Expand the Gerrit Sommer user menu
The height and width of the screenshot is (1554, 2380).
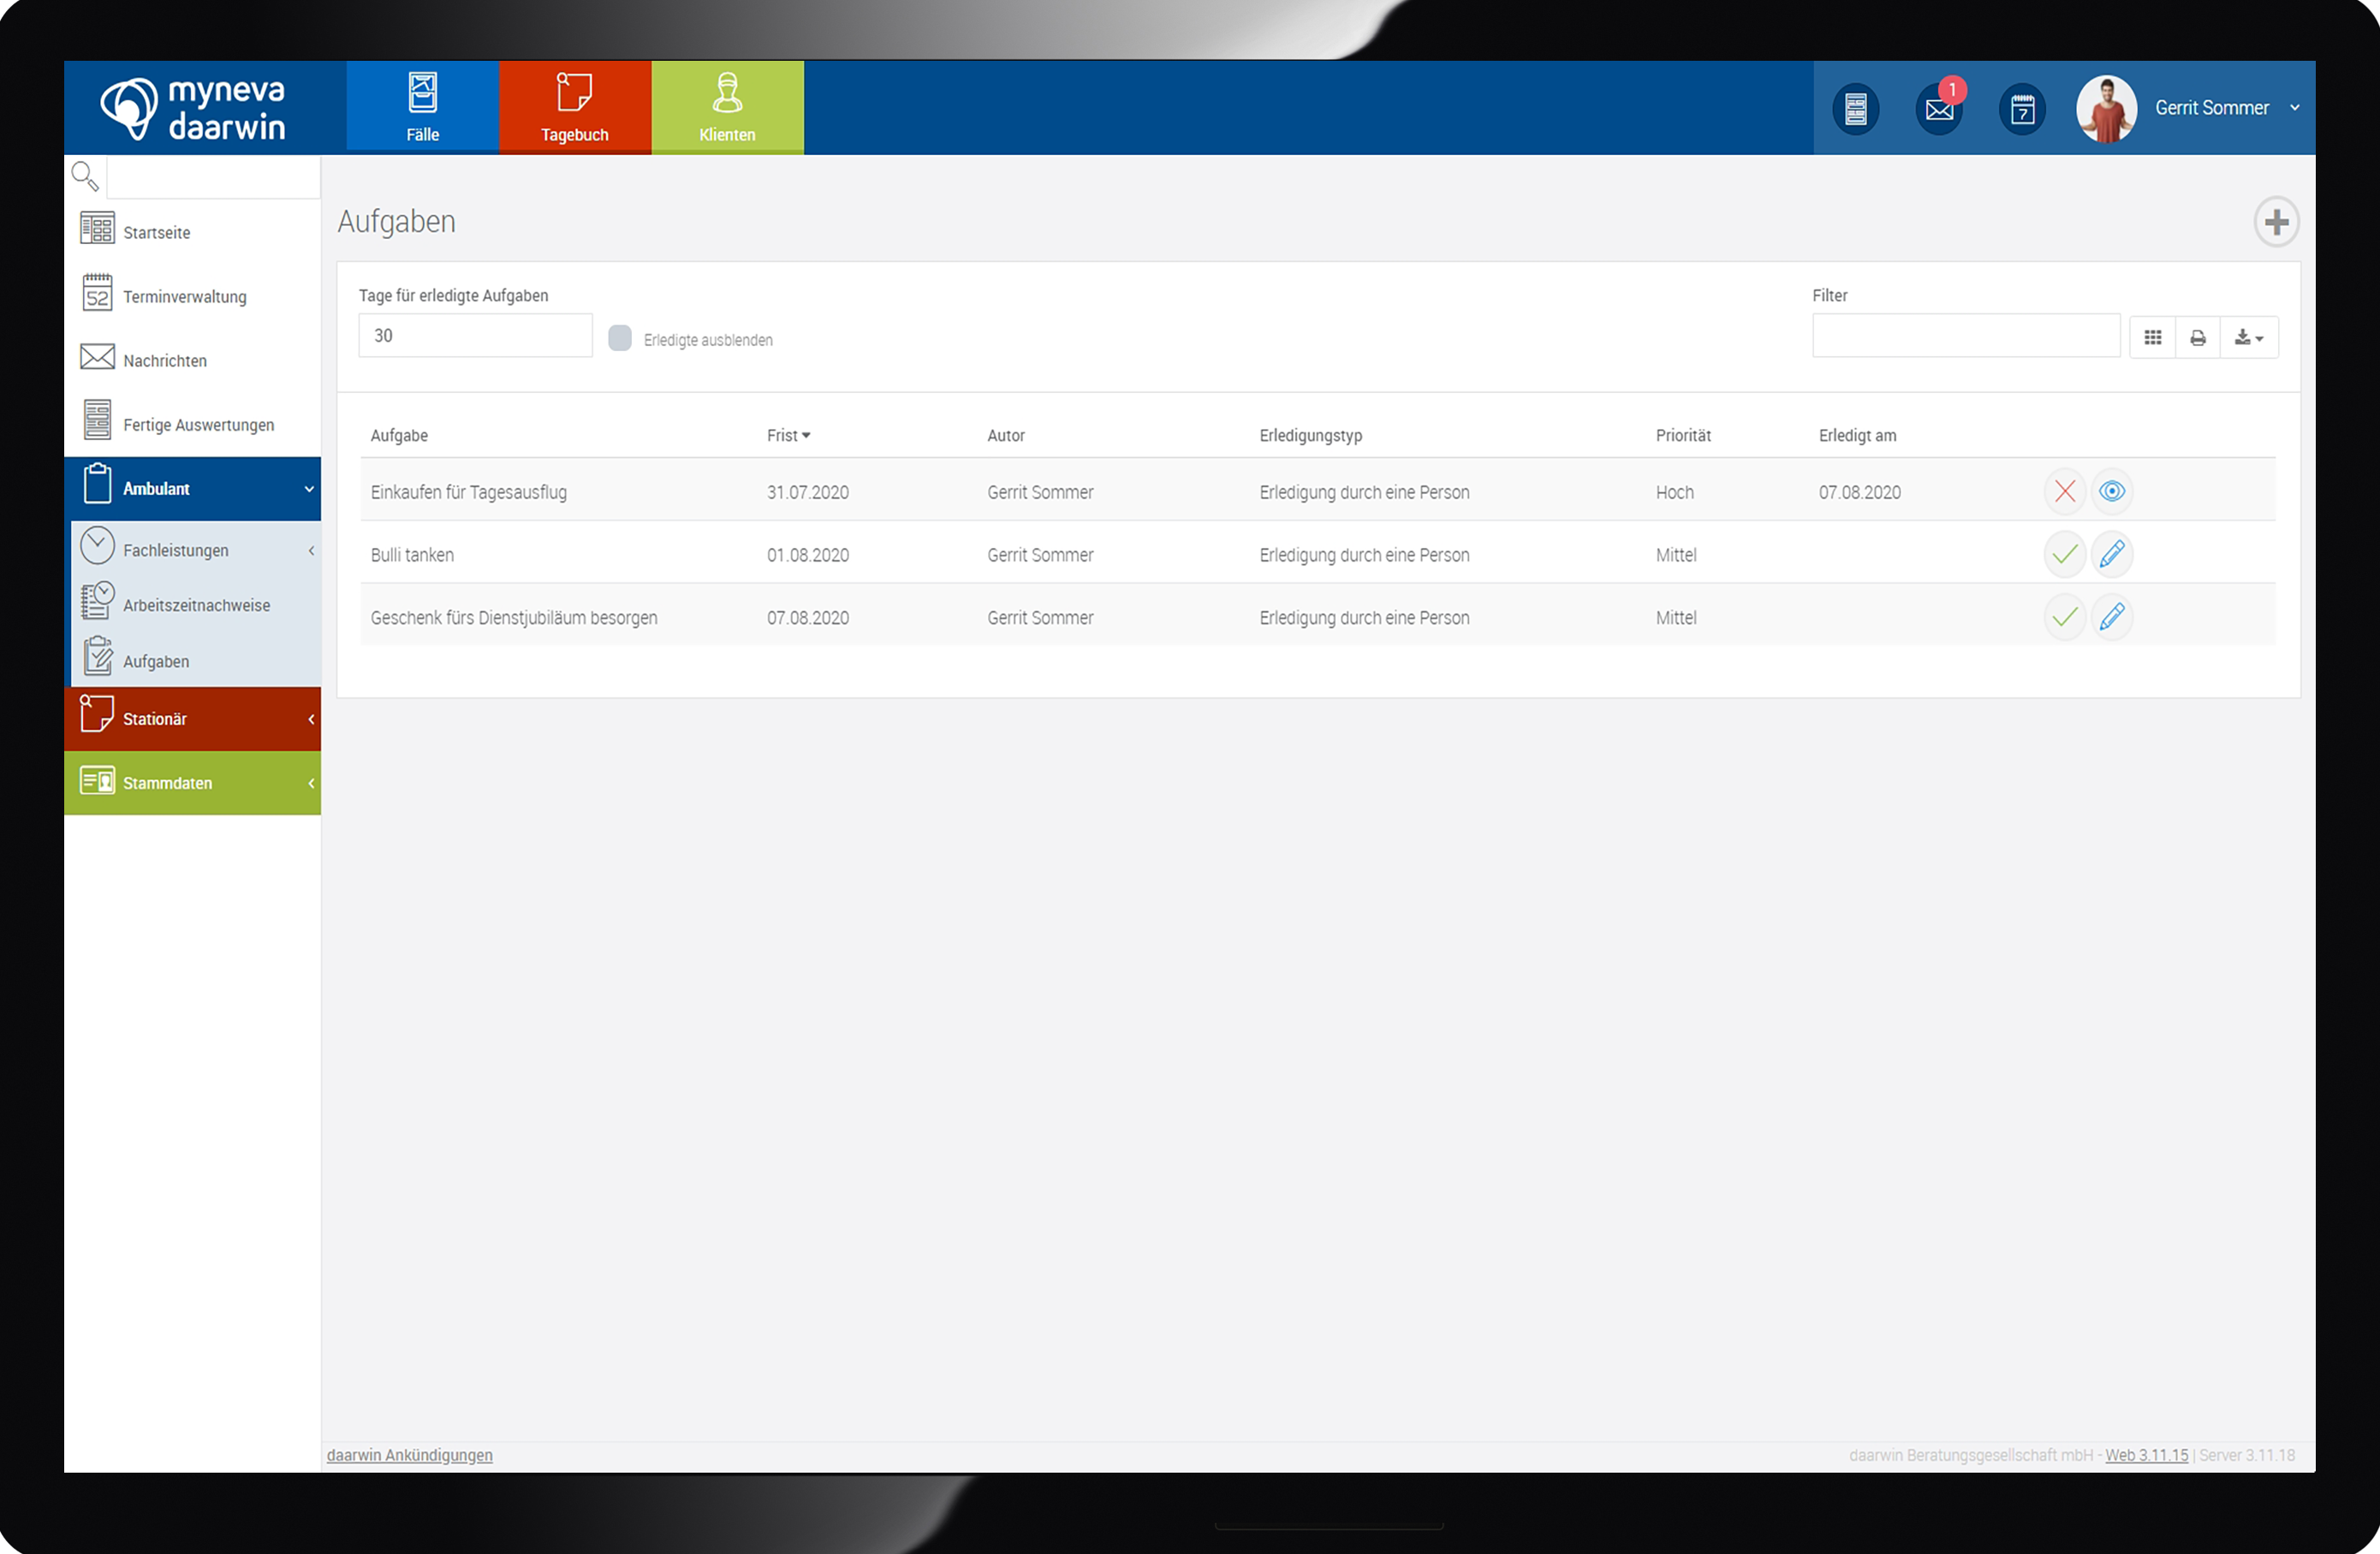pyautogui.click(x=2294, y=108)
